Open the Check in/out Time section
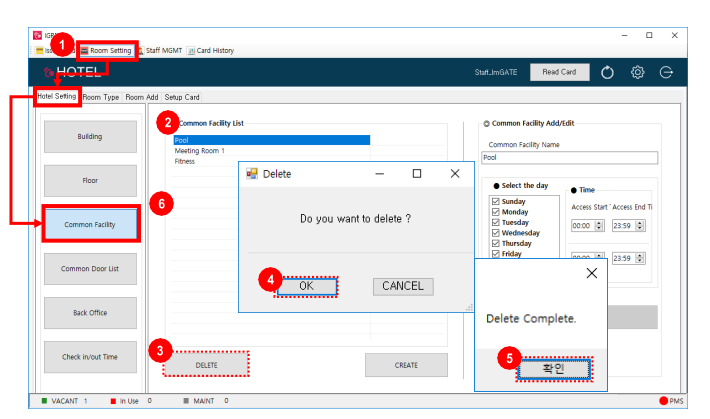710x419 pixels. coord(90,356)
